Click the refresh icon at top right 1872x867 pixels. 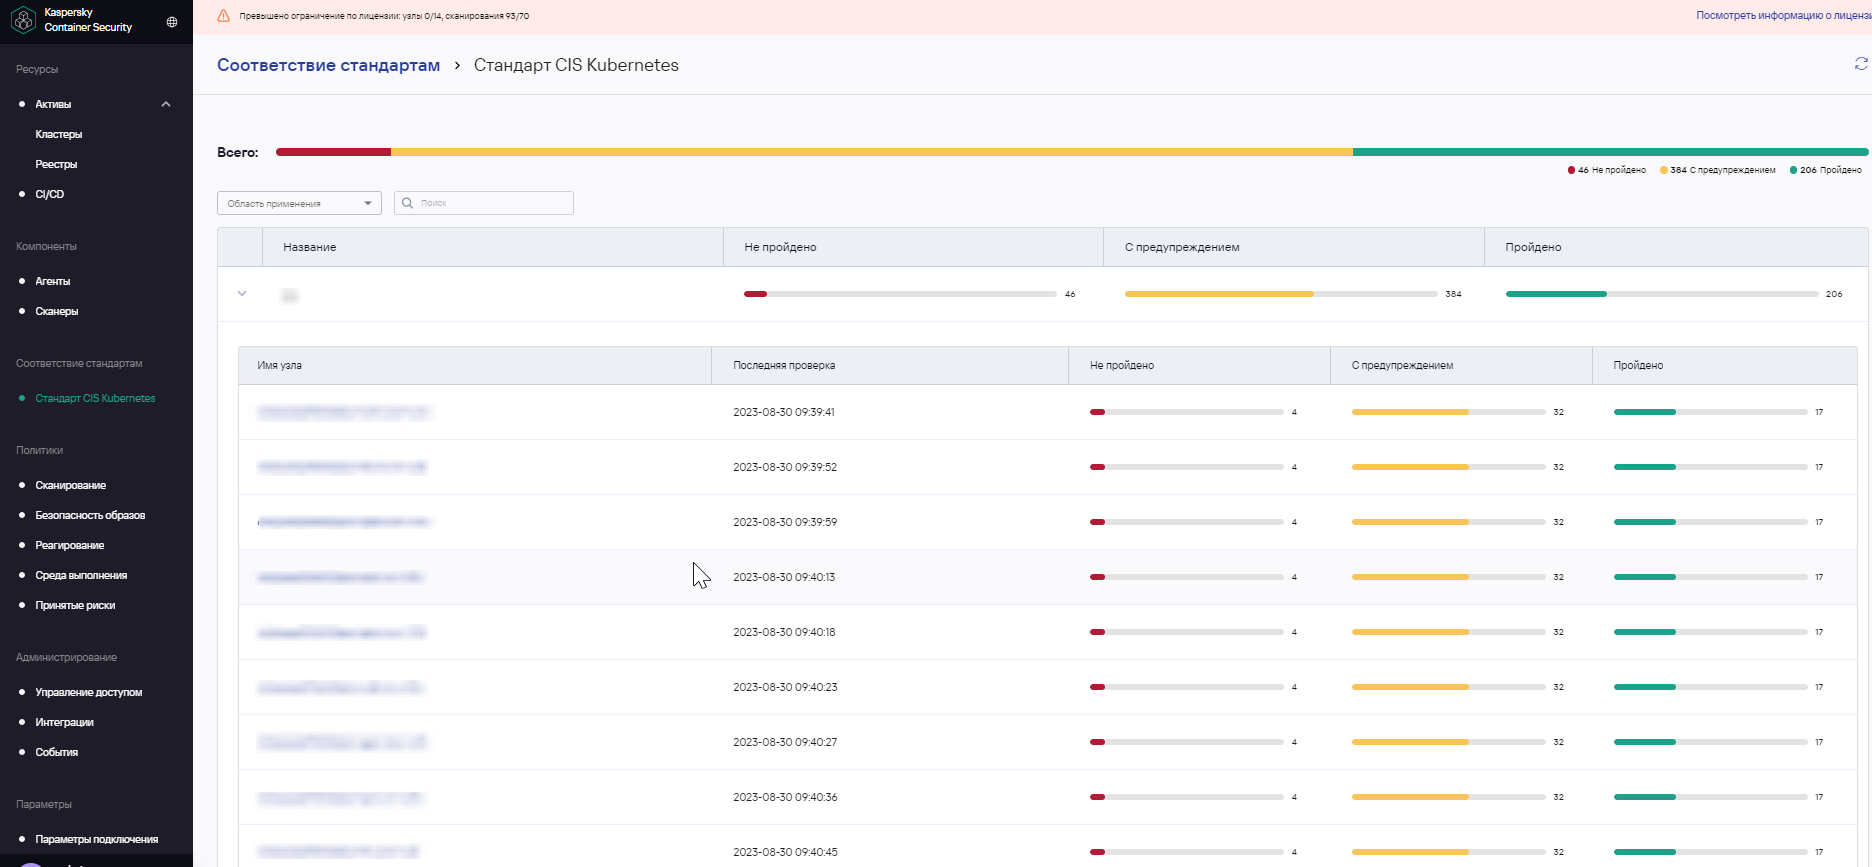tap(1860, 64)
